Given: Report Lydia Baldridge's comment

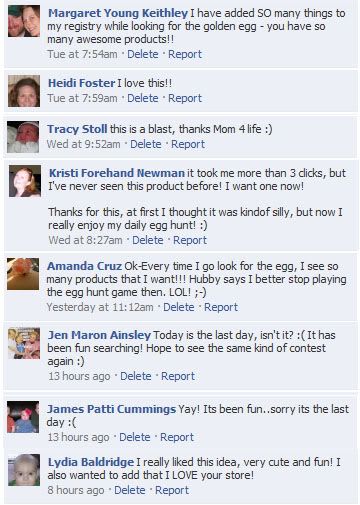Looking at the screenshot, I should 172,490.
